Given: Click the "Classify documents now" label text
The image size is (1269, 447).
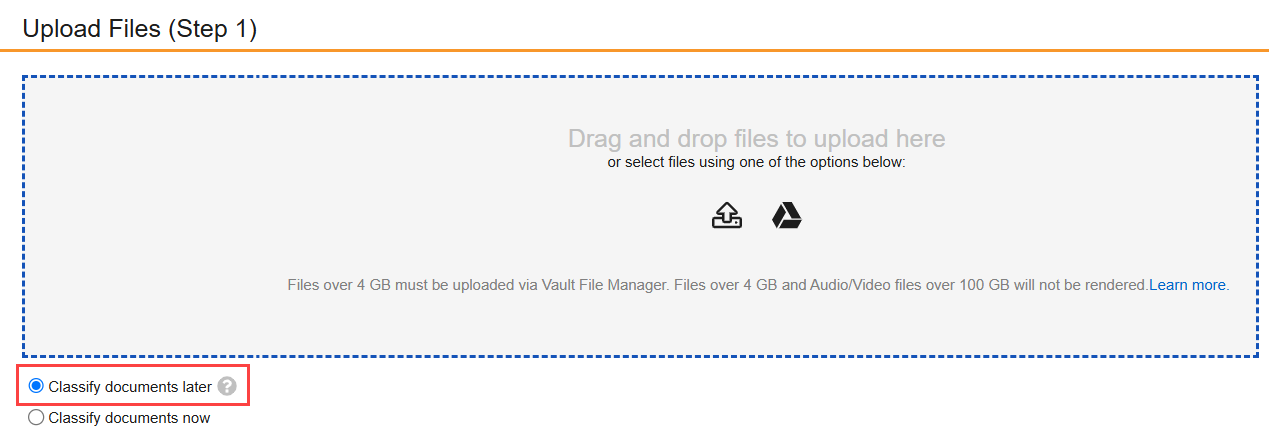Looking at the screenshot, I should (129, 418).
